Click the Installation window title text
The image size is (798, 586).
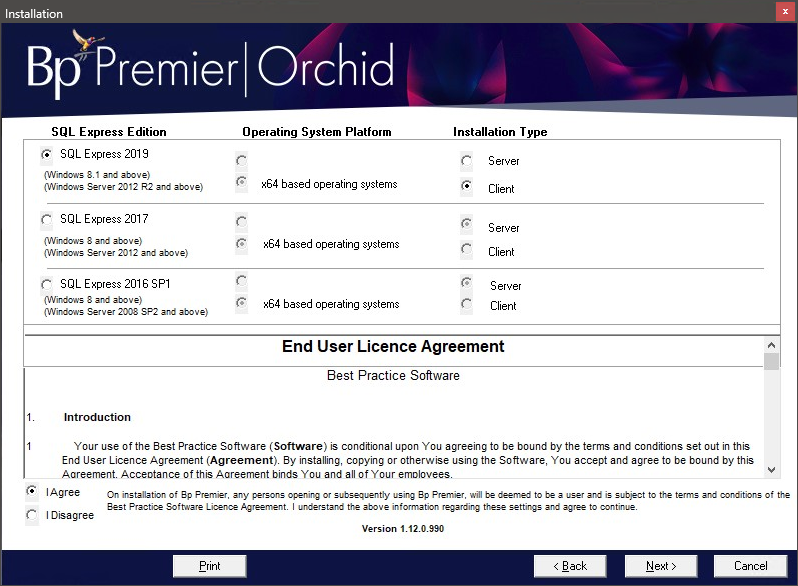34,14
